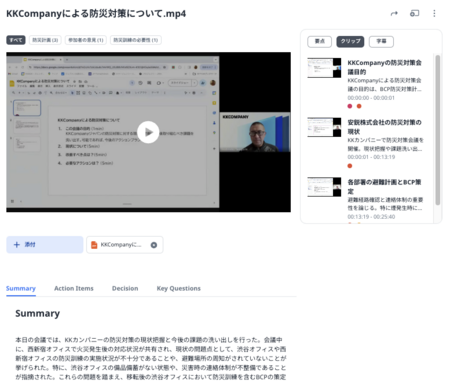
Task: Select the すべて filter tag
Action: tap(16, 40)
